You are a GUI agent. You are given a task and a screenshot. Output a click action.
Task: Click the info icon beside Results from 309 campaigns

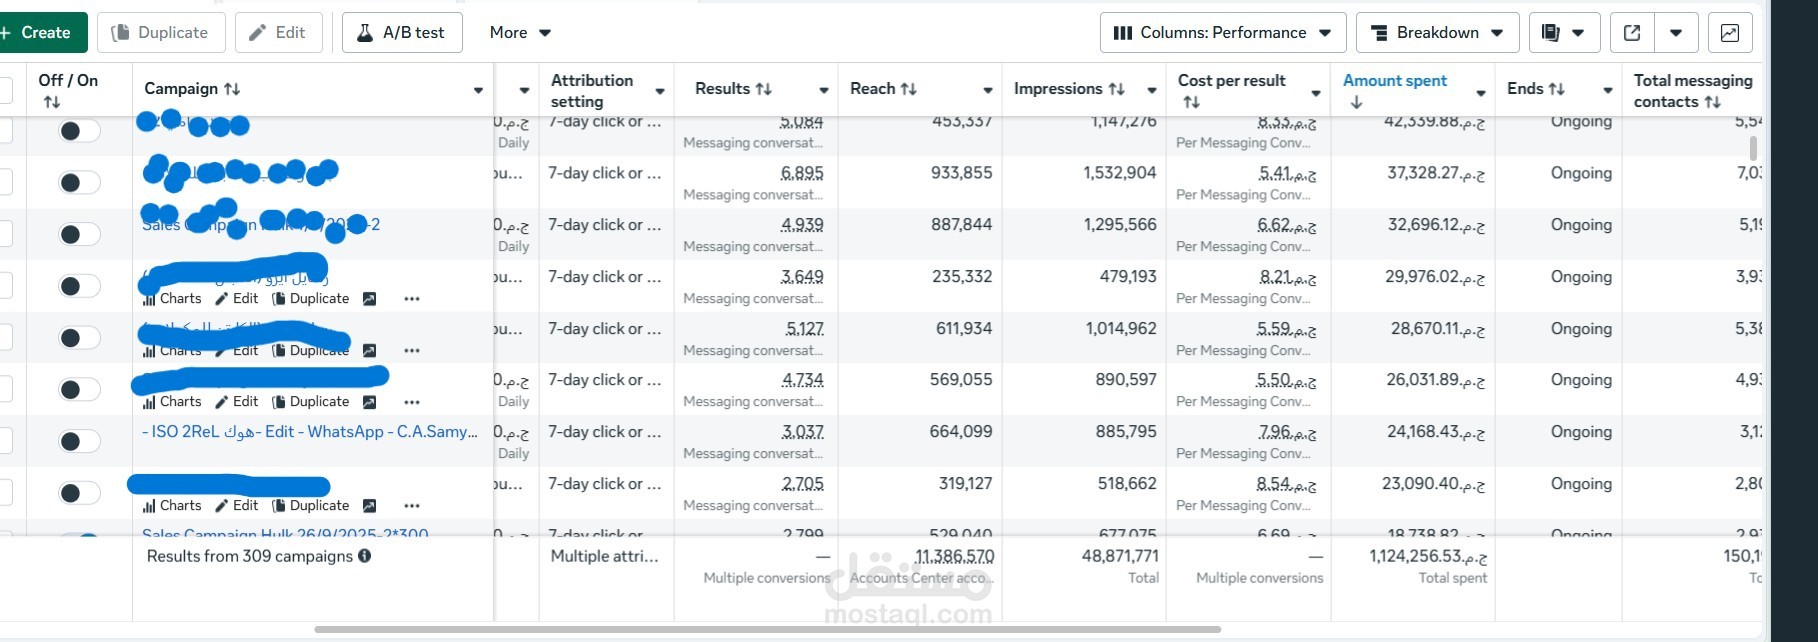[365, 556]
